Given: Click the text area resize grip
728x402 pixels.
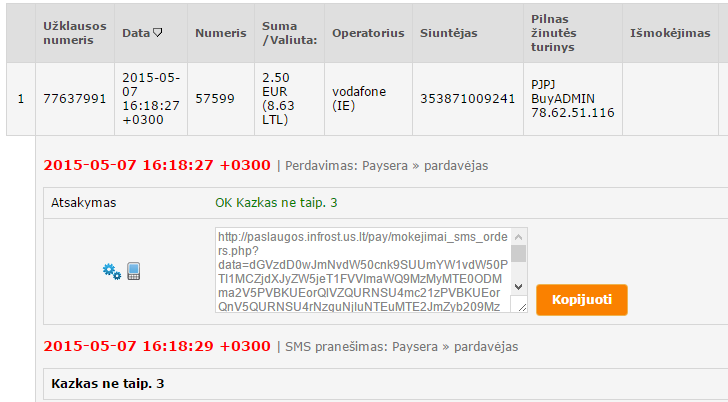Looking at the screenshot, I should [x=522, y=306].
